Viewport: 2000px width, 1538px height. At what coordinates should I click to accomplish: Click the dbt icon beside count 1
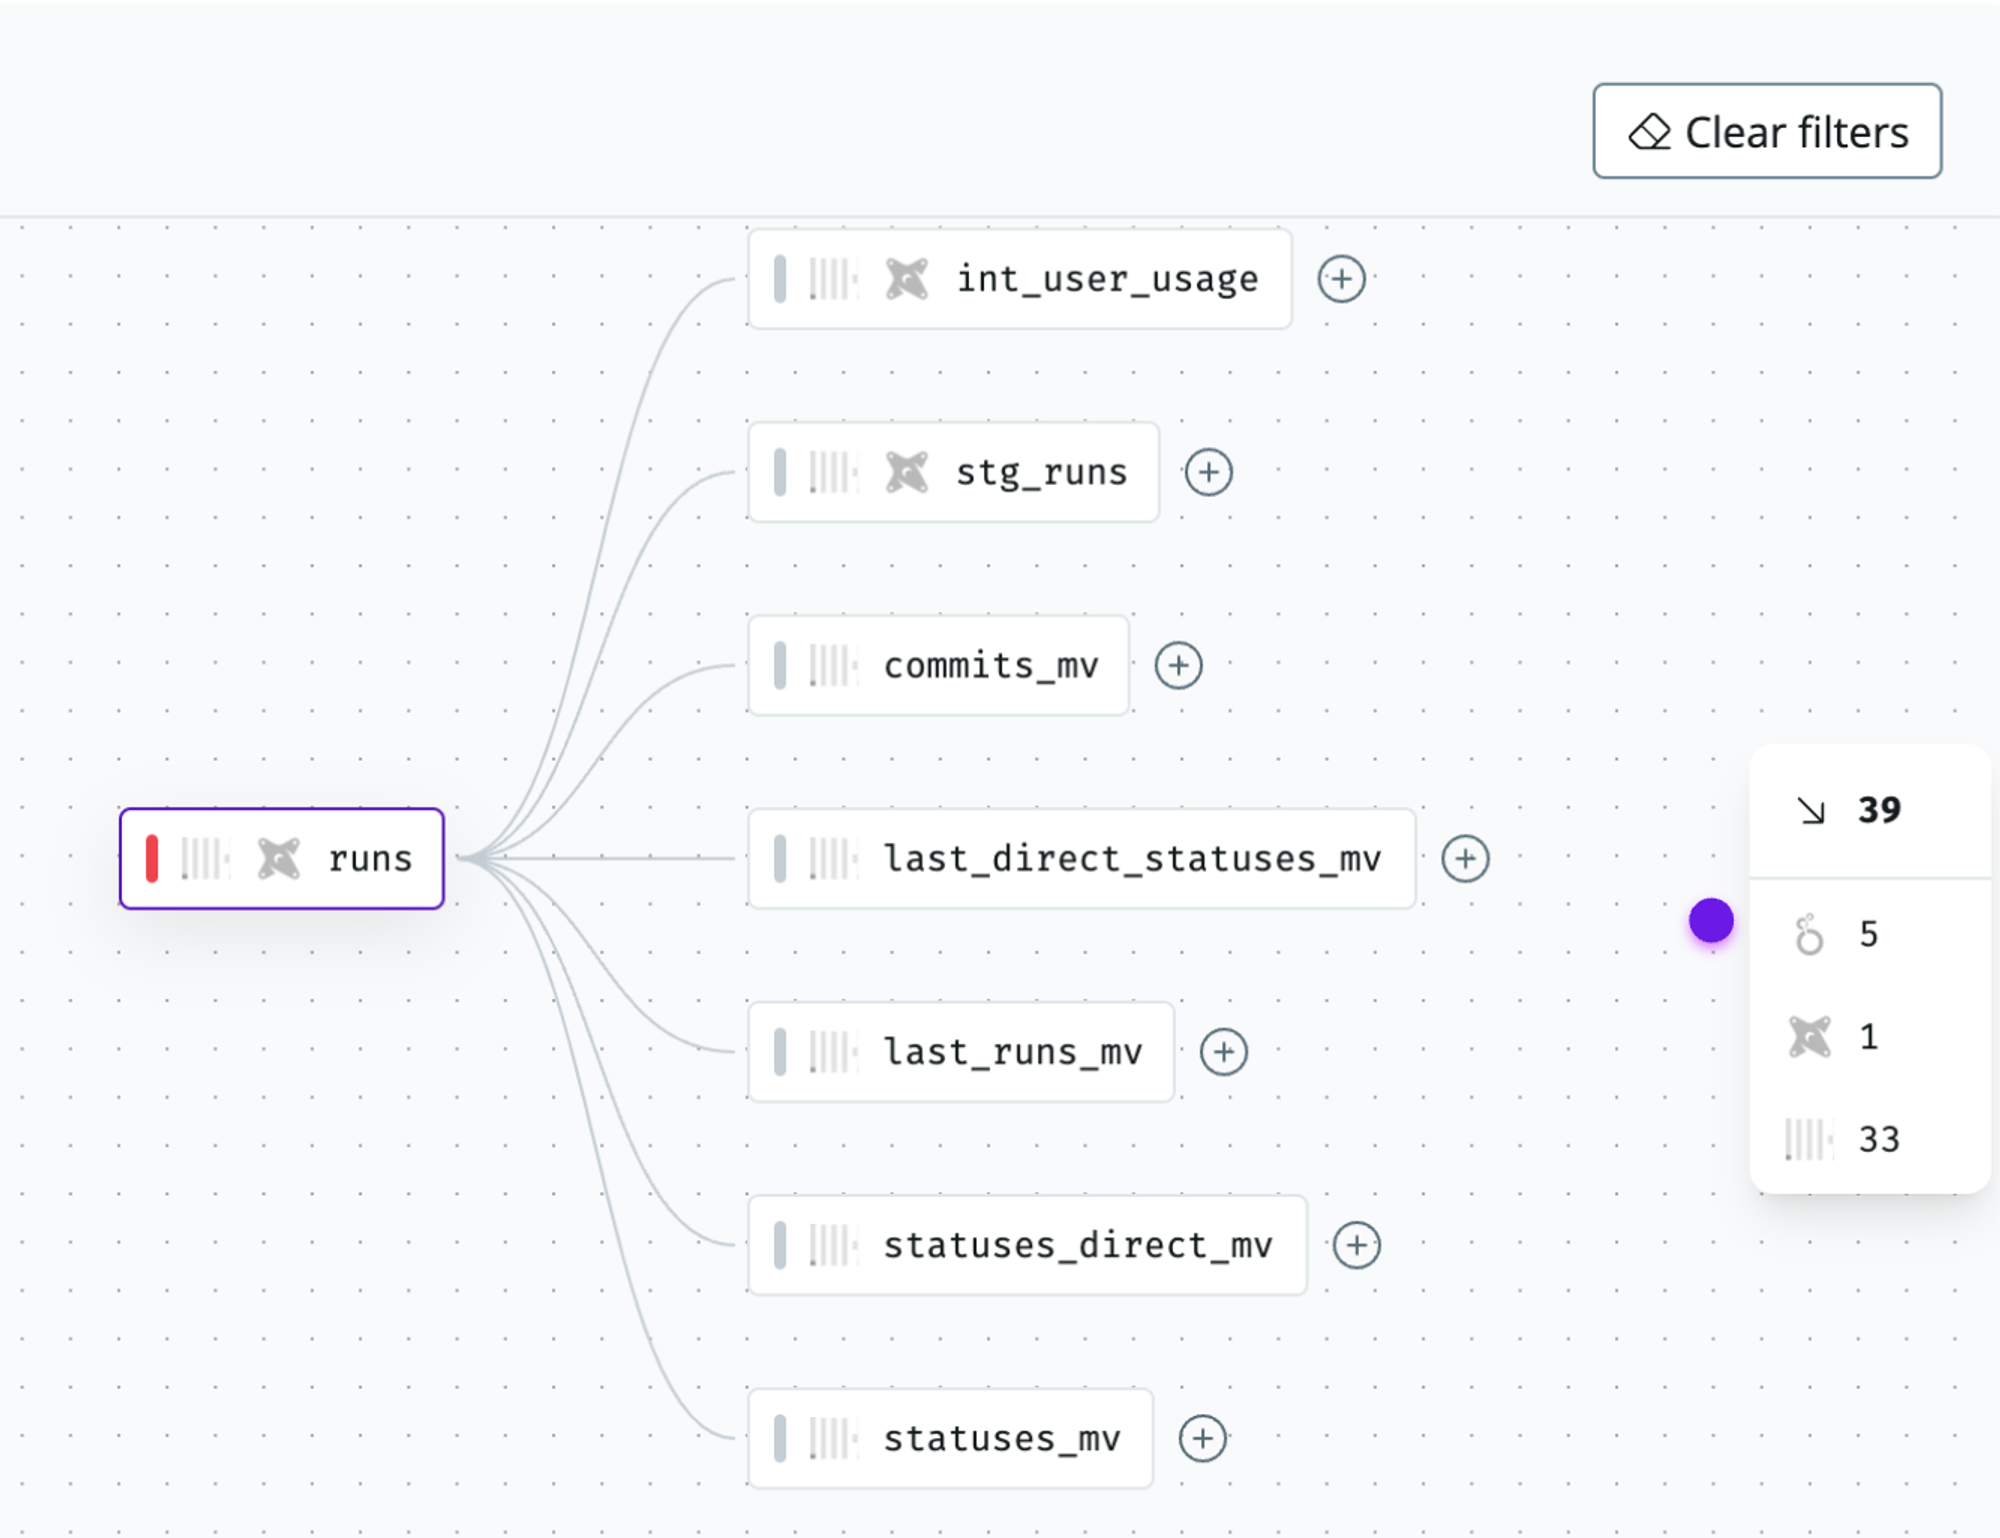pos(1809,1037)
